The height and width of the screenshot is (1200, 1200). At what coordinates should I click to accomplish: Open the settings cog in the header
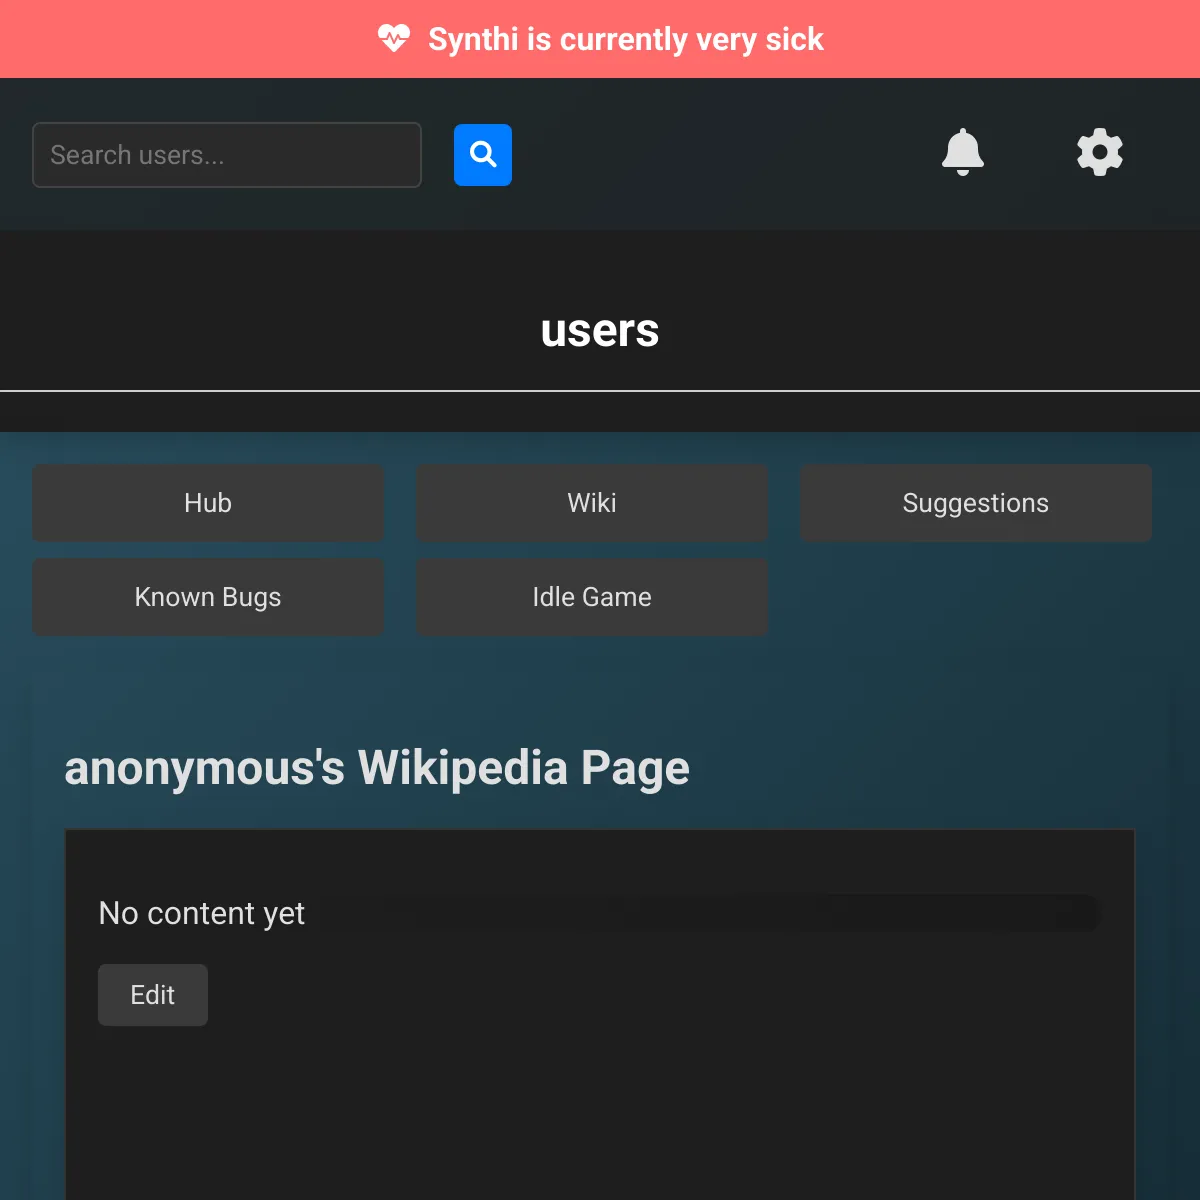point(1100,153)
